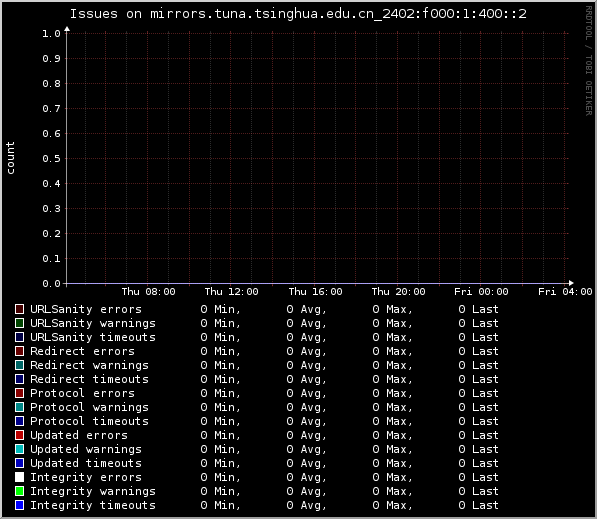This screenshot has height=519, width=597.
Task: Click the blue Integrity timeouts swatch
Action: [19, 505]
